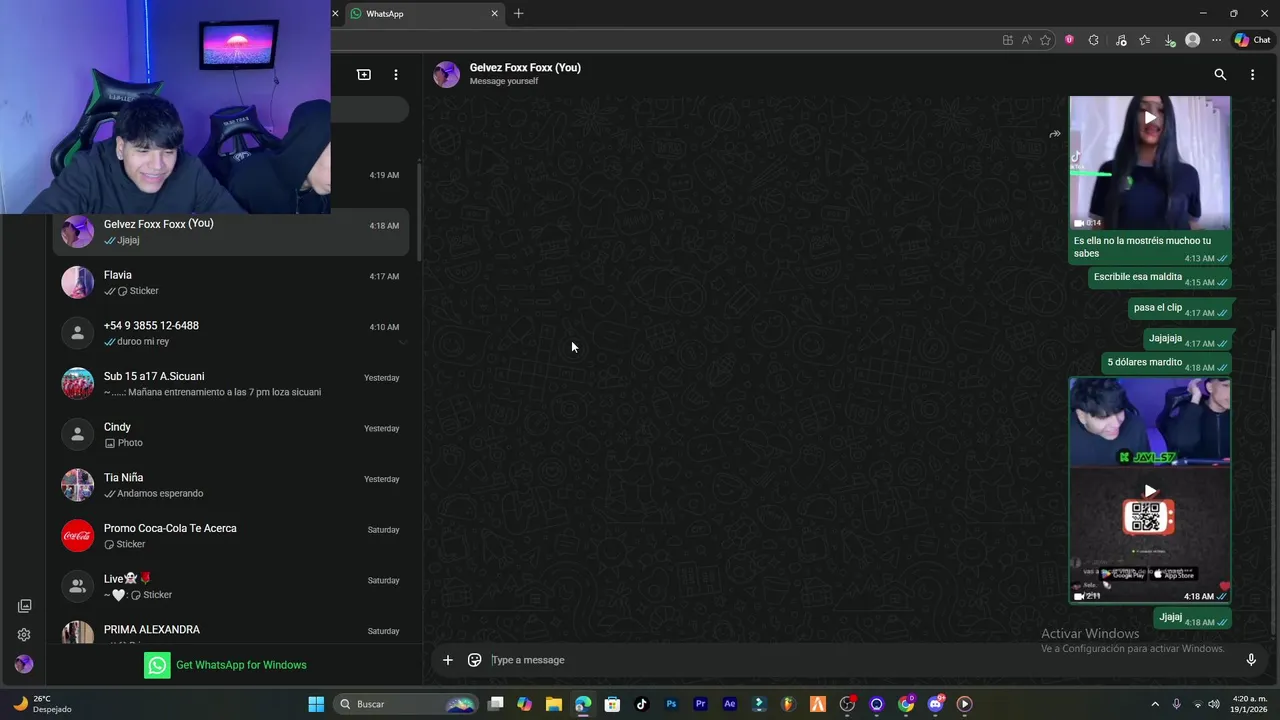Viewport: 1280px width, 720px height.
Task: Open Edge downloads icon
Action: pyautogui.click(x=1169, y=40)
